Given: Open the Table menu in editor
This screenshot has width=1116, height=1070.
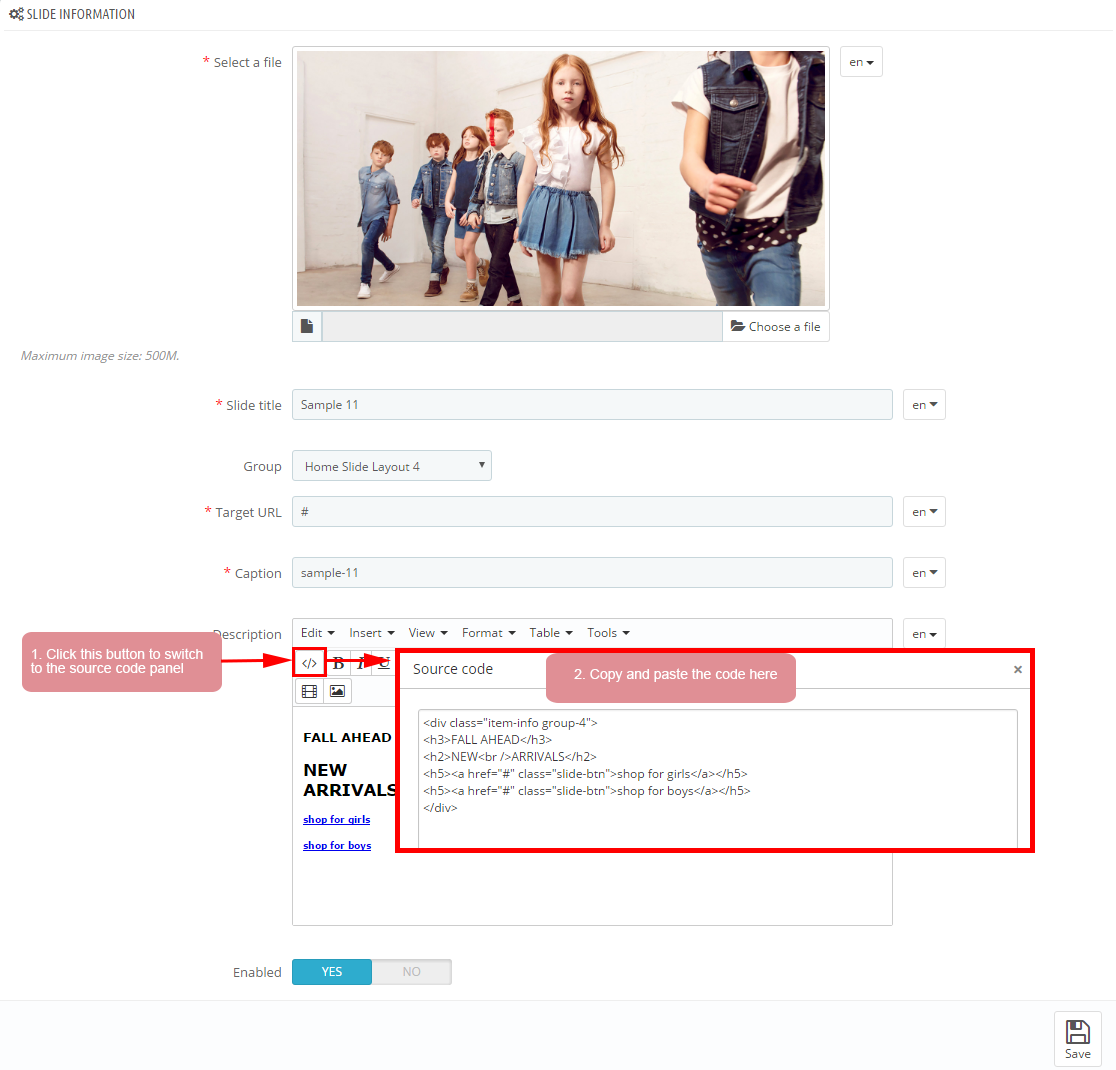Looking at the screenshot, I should coord(551,633).
